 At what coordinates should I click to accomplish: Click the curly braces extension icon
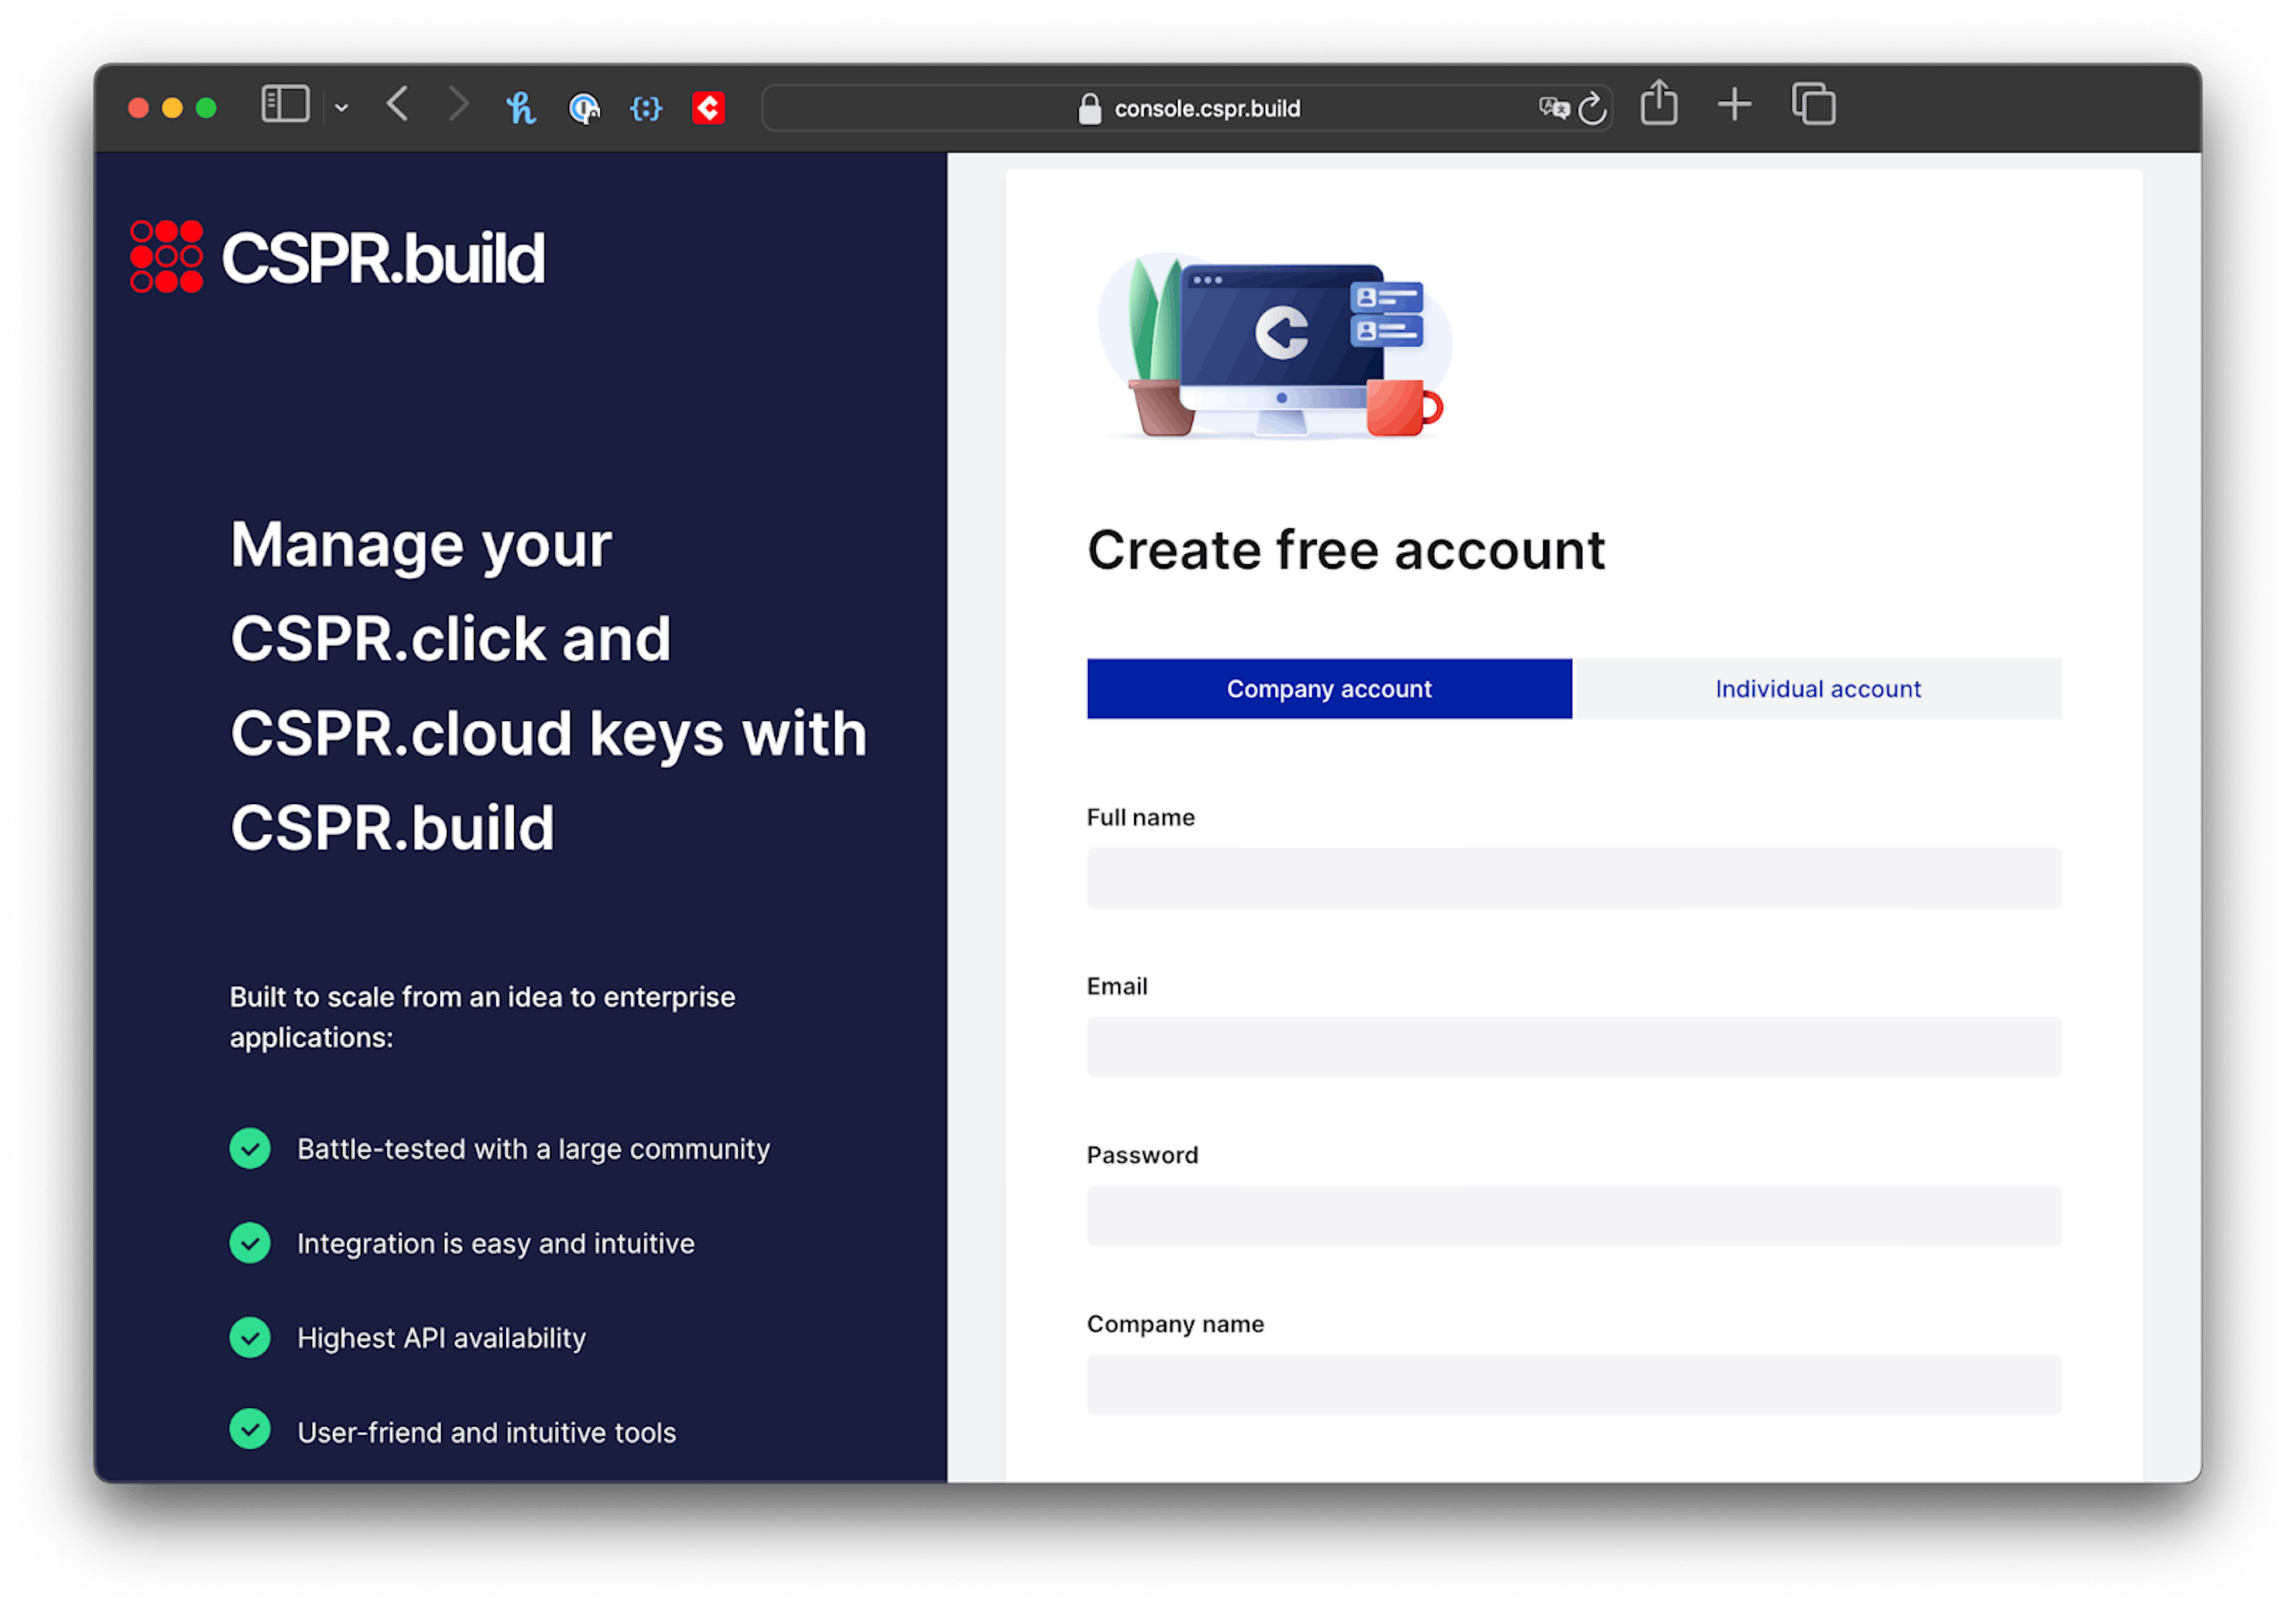coord(646,108)
